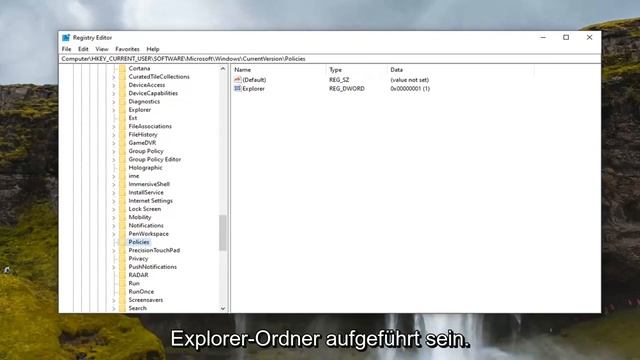640x360 pixels.
Task: Select the PenWorkspace key
Action: pyautogui.click(x=149, y=234)
